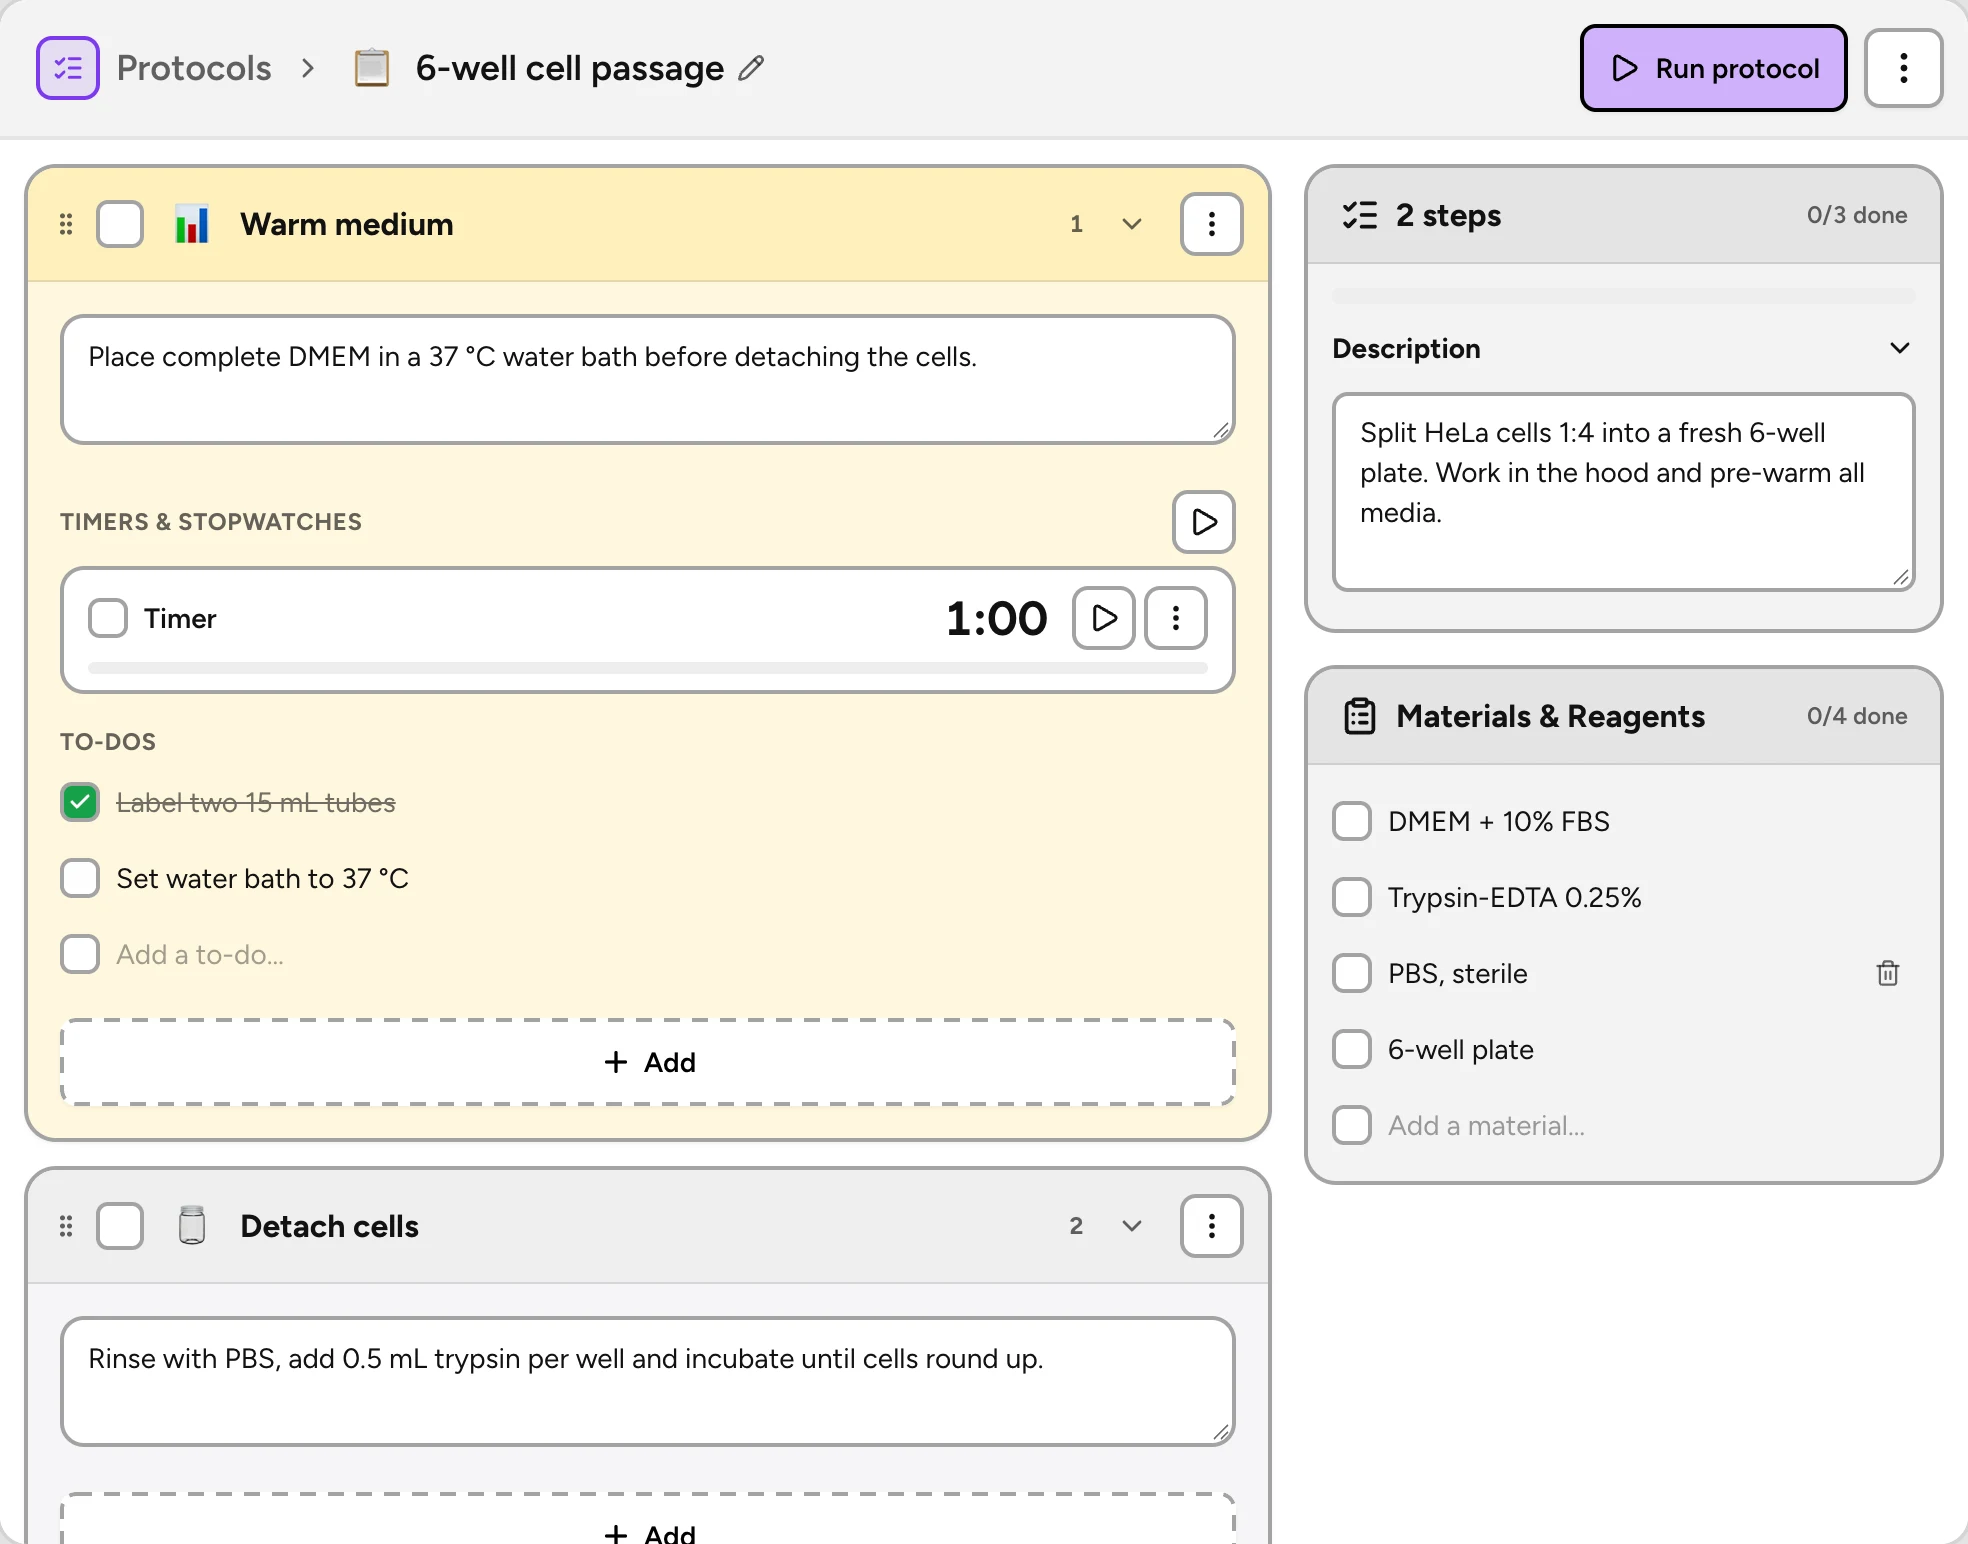Open the protocol options kebab menu in header
Screen dimensions: 1968x1544
[x=1904, y=68]
